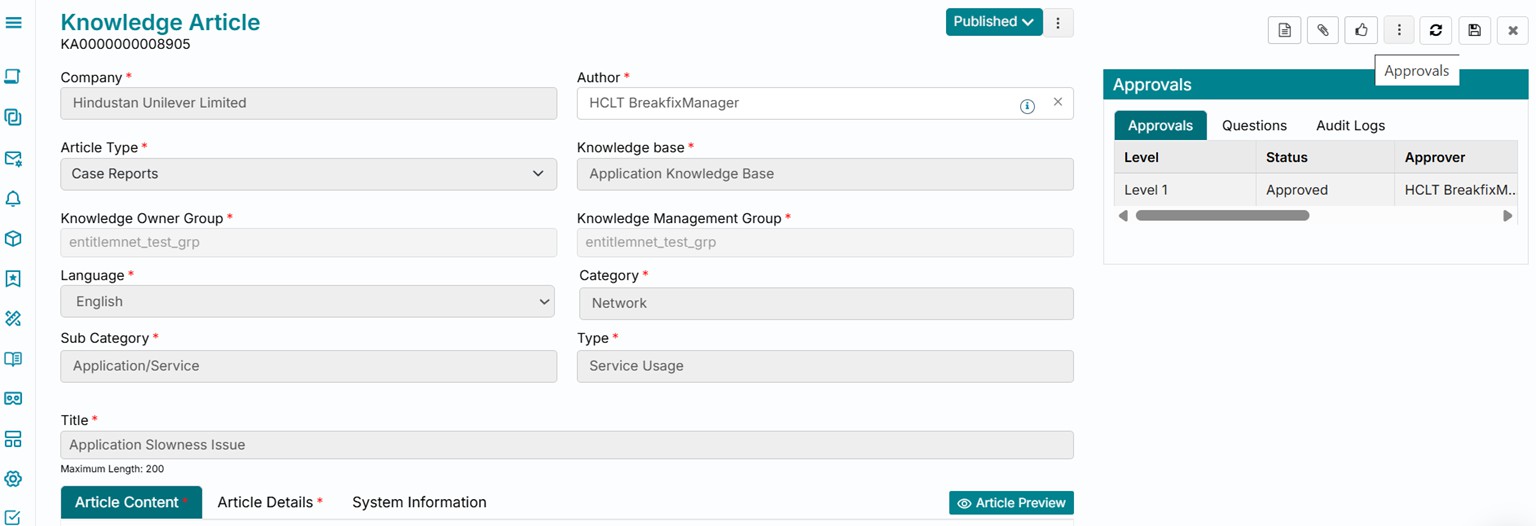Open the bell notifications icon in sidebar
Screen dimensions: 1536x526
tap(13, 198)
